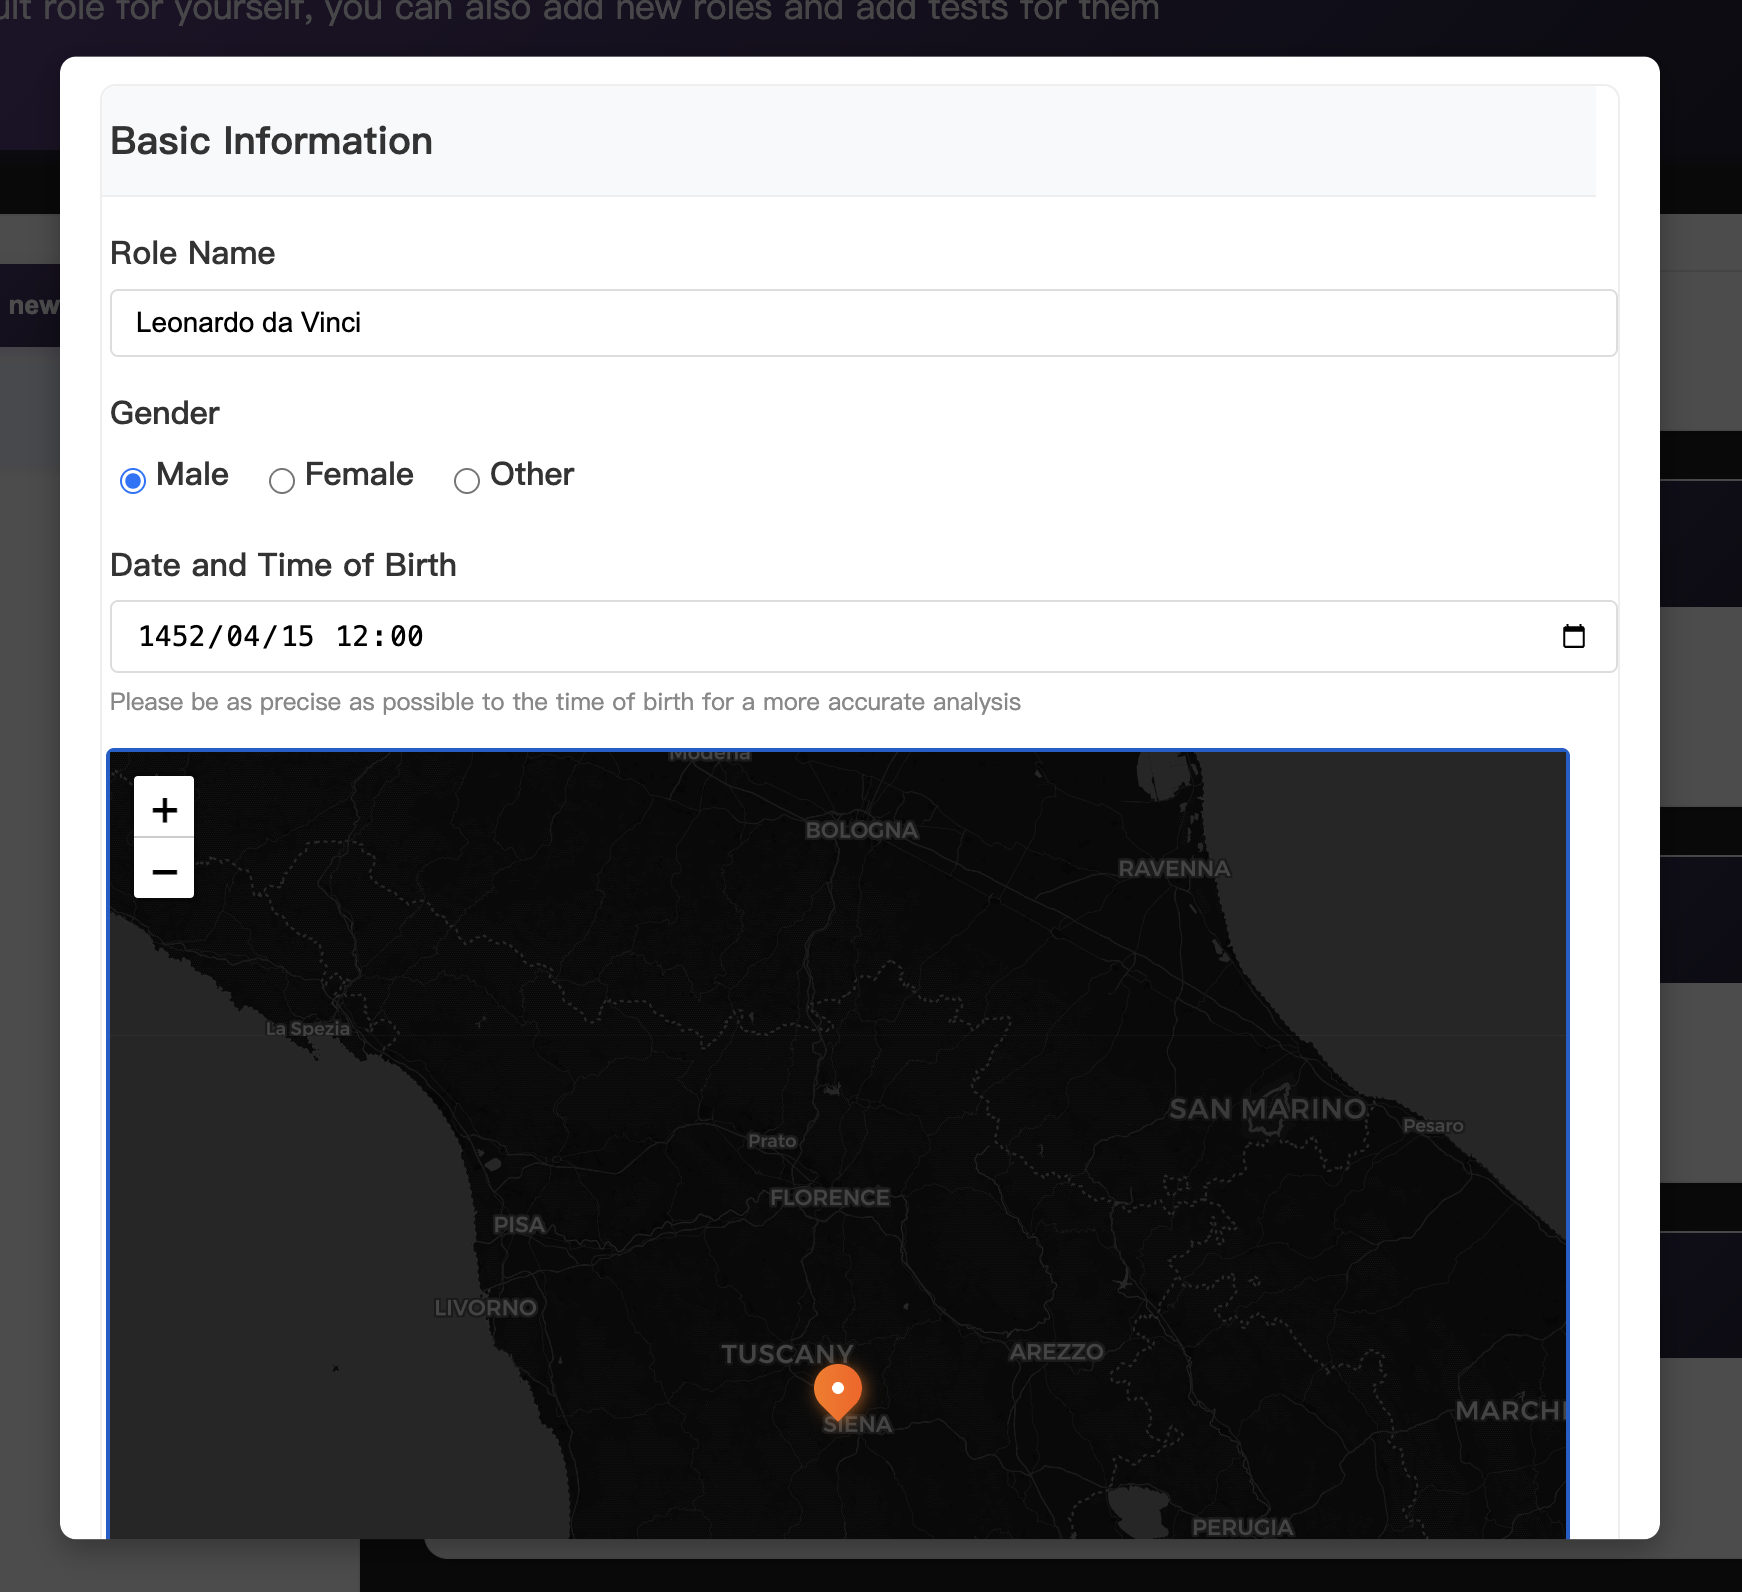Select Livorno on the map

point(485,1307)
